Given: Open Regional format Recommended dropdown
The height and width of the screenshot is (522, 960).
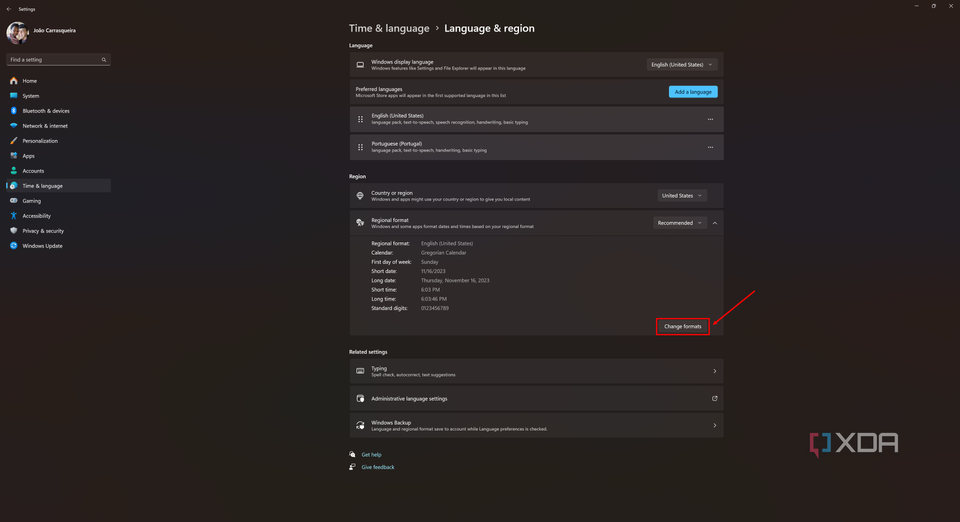Looking at the screenshot, I should [680, 223].
